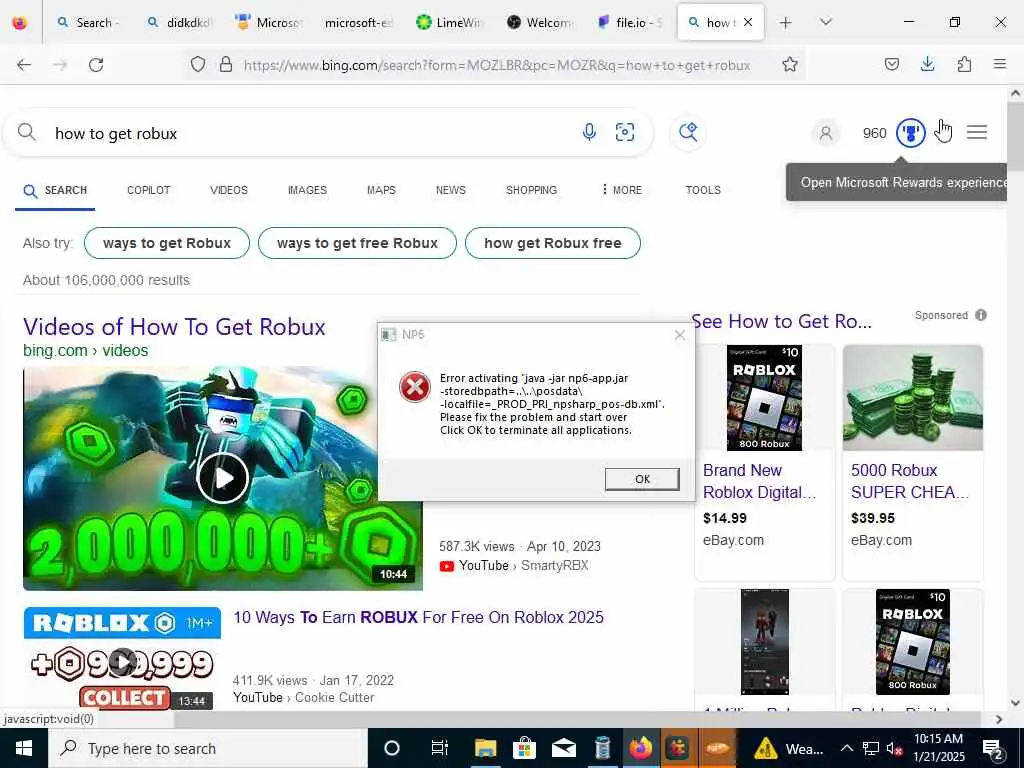
Task: Open Bing deep search round icon
Action: [x=688, y=133]
